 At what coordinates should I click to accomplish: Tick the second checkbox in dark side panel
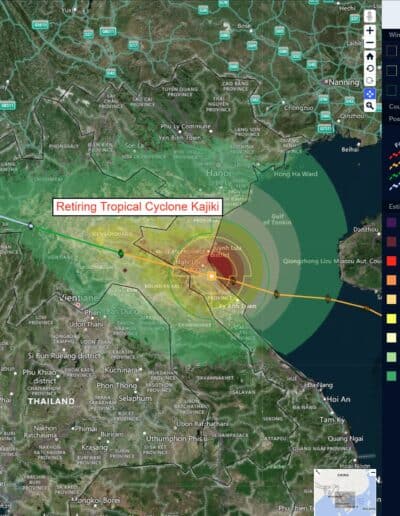[392, 70]
